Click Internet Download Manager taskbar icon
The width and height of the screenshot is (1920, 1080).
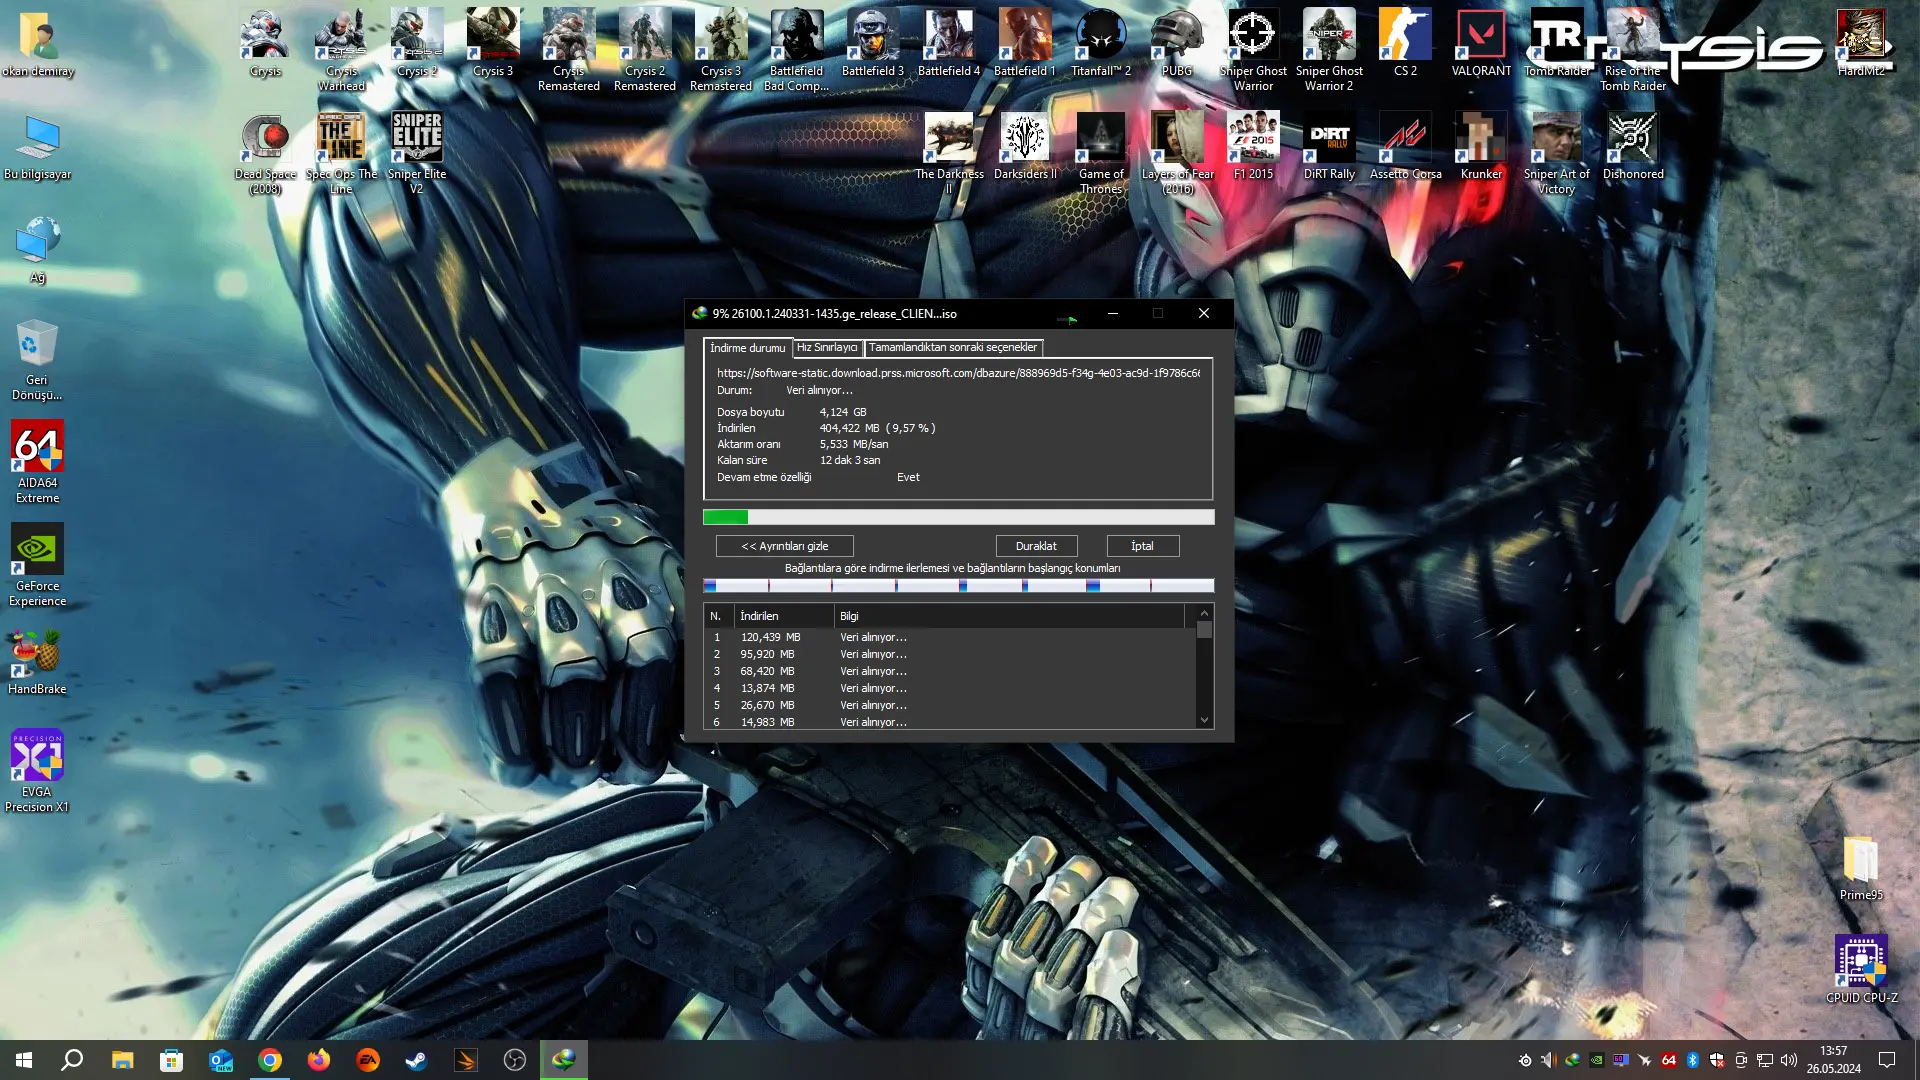point(564,1060)
